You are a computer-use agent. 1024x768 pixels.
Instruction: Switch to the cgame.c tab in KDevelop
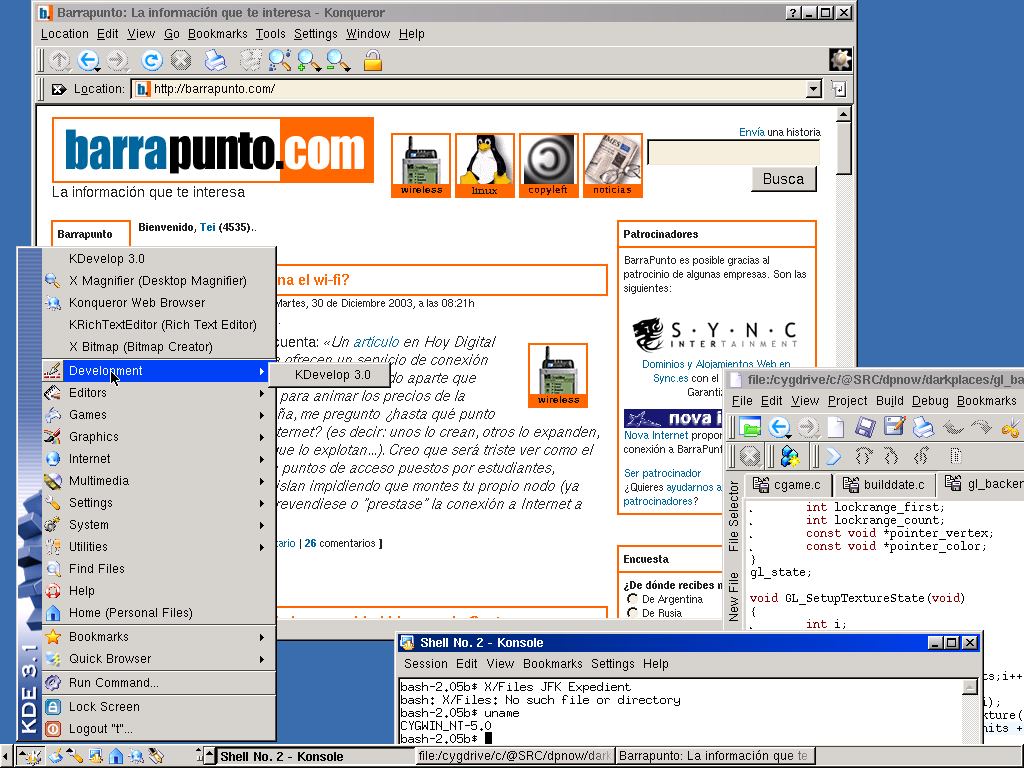click(788, 485)
